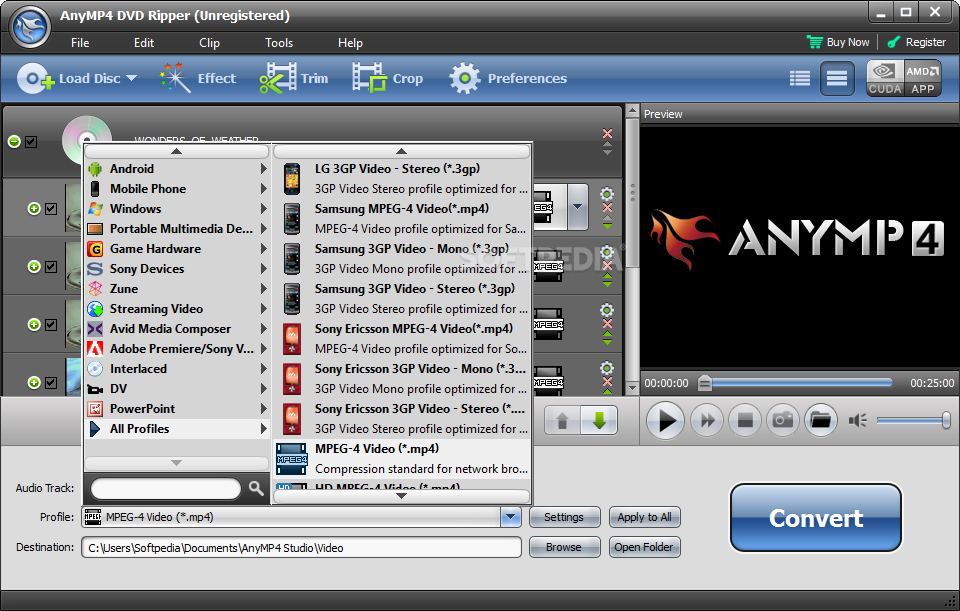960x611 pixels.
Task: Open the Profile dropdown arrow
Action: [511, 517]
